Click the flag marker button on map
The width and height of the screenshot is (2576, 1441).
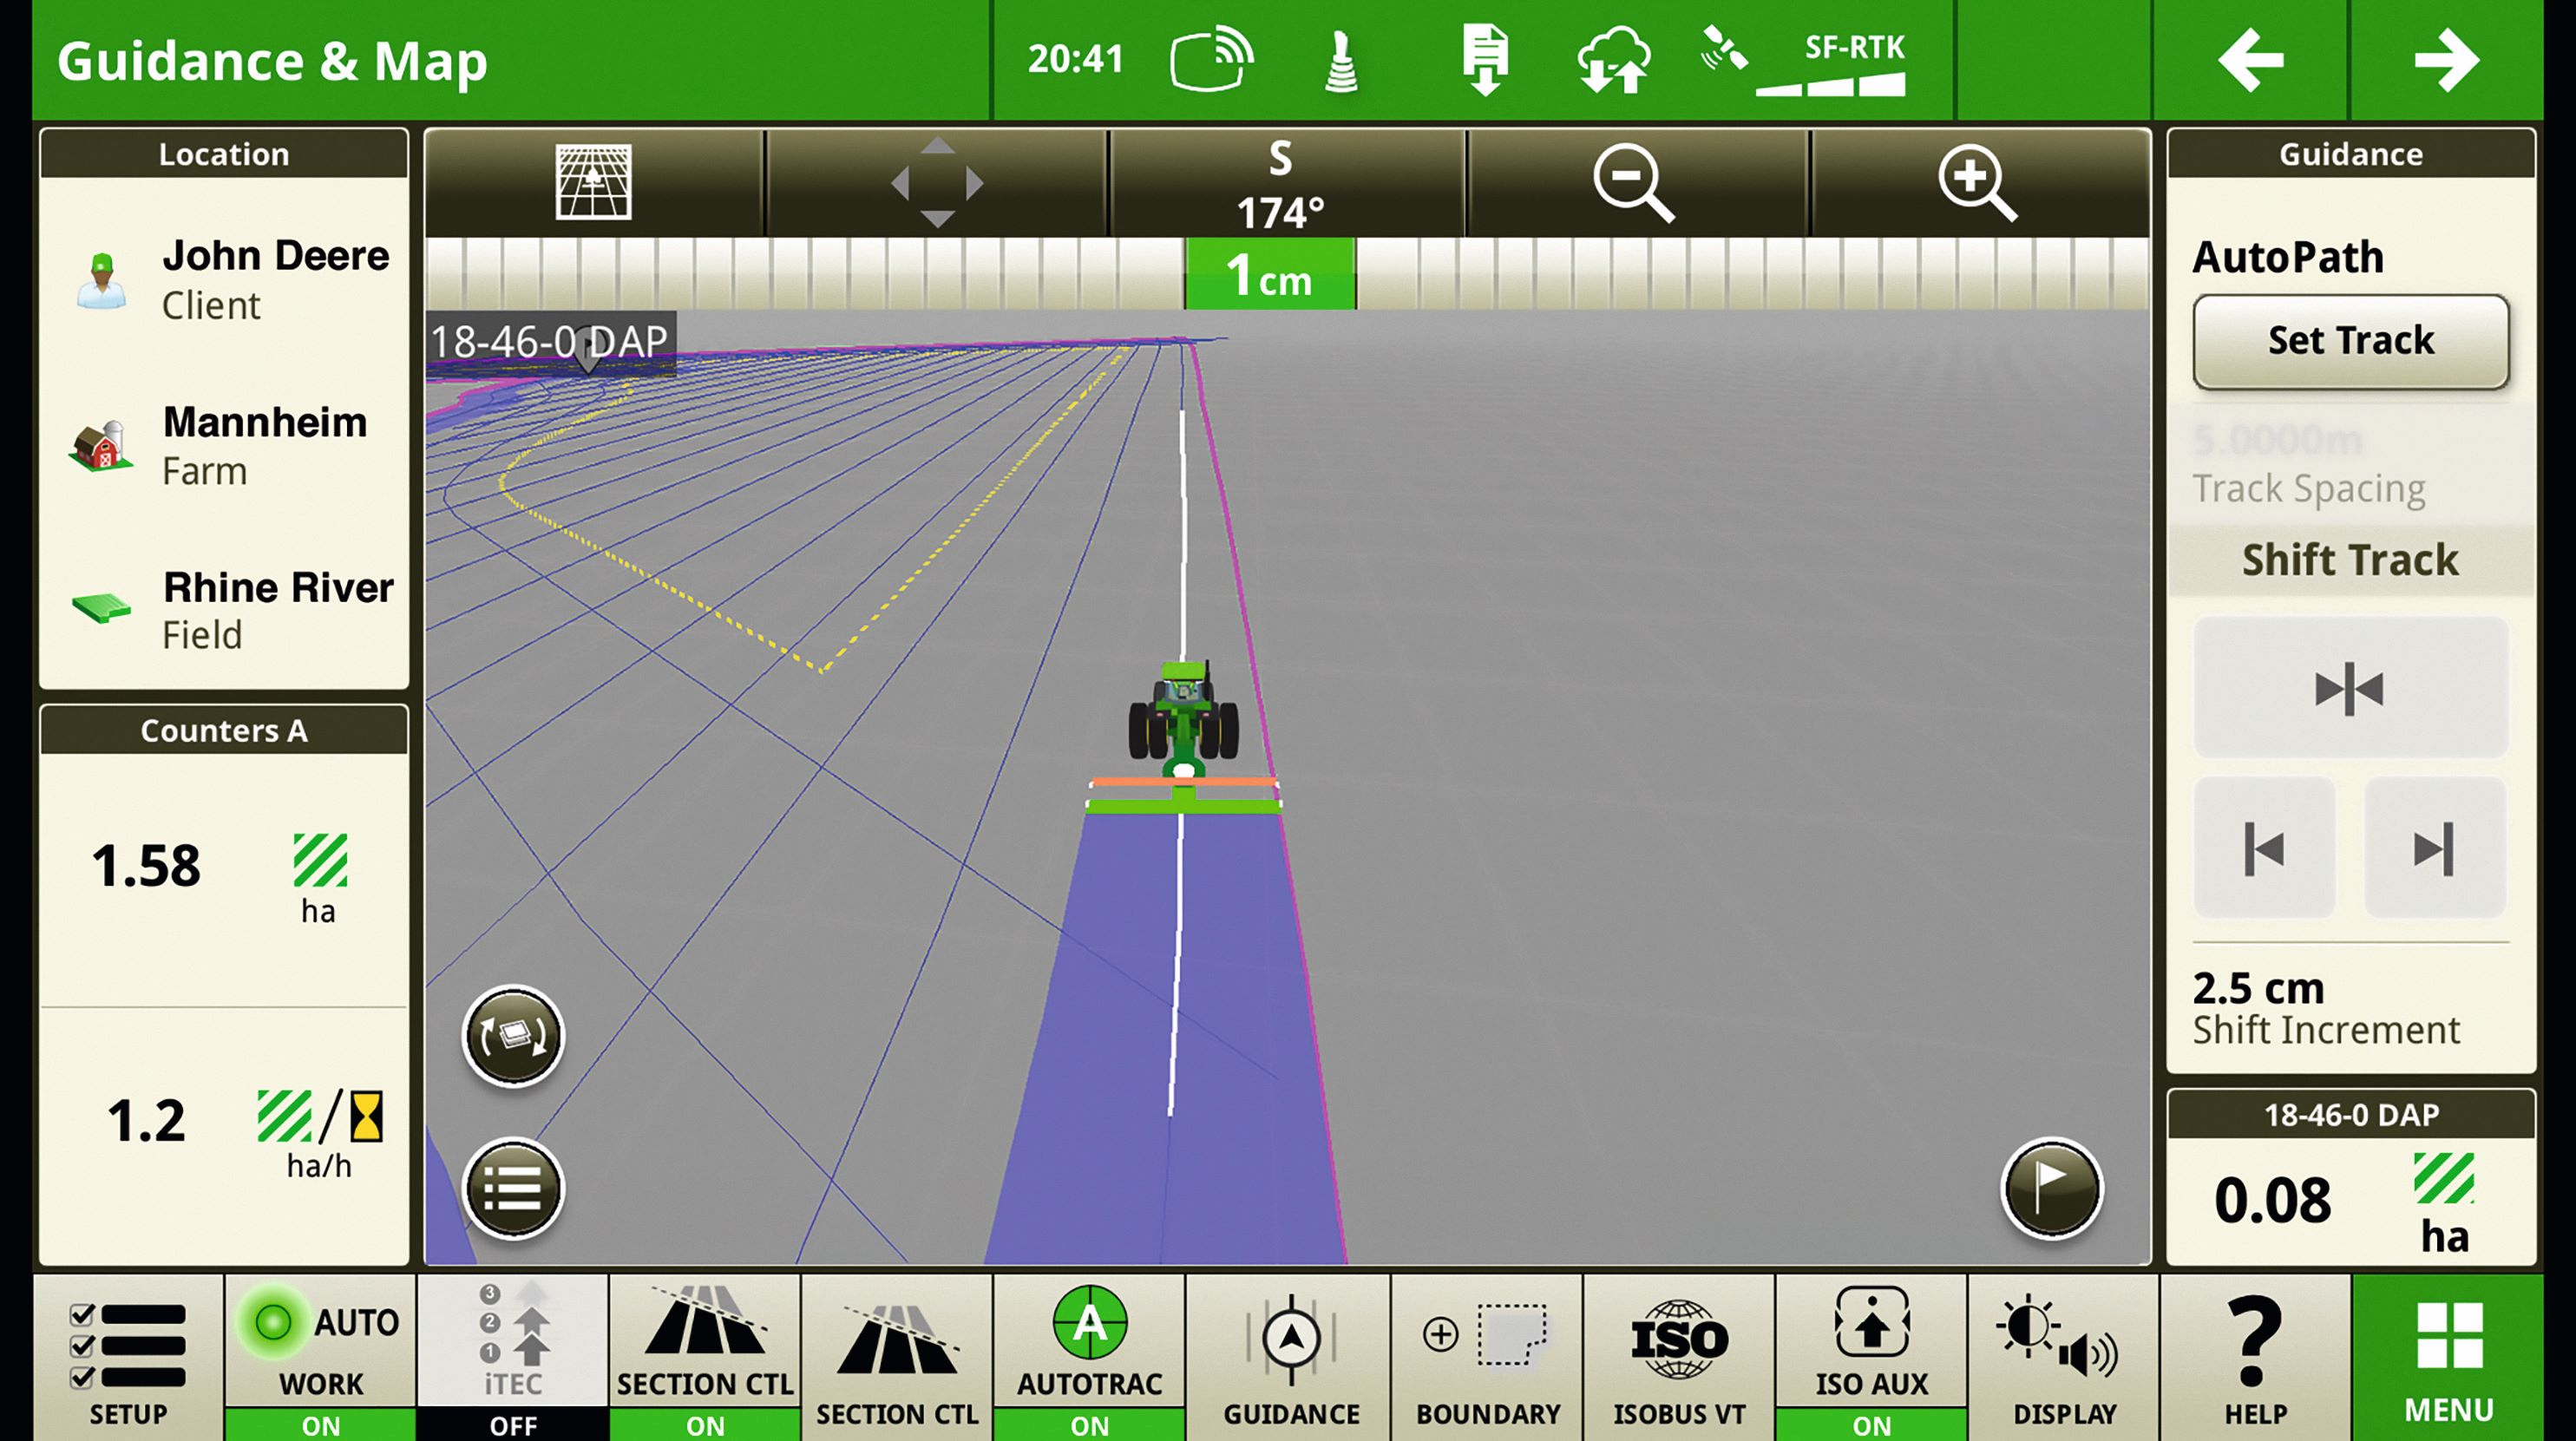(2051, 1189)
